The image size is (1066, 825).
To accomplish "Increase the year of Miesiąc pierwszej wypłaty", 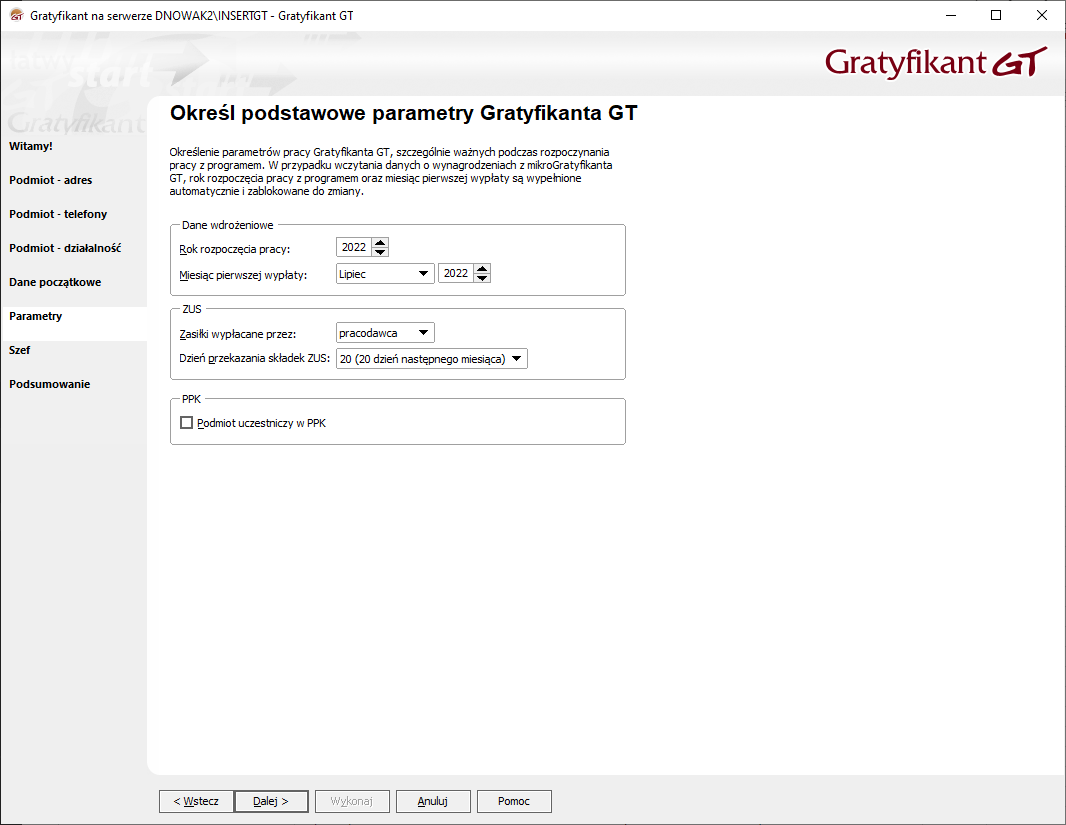I will point(482,268).
